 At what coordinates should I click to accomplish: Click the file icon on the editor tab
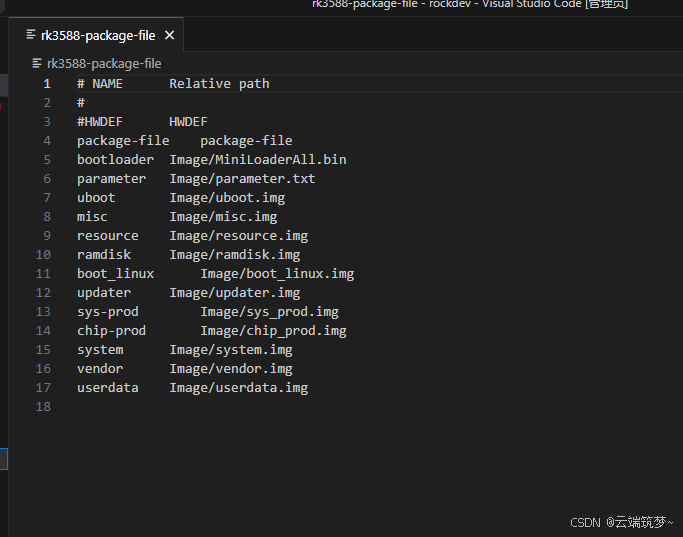pos(31,34)
